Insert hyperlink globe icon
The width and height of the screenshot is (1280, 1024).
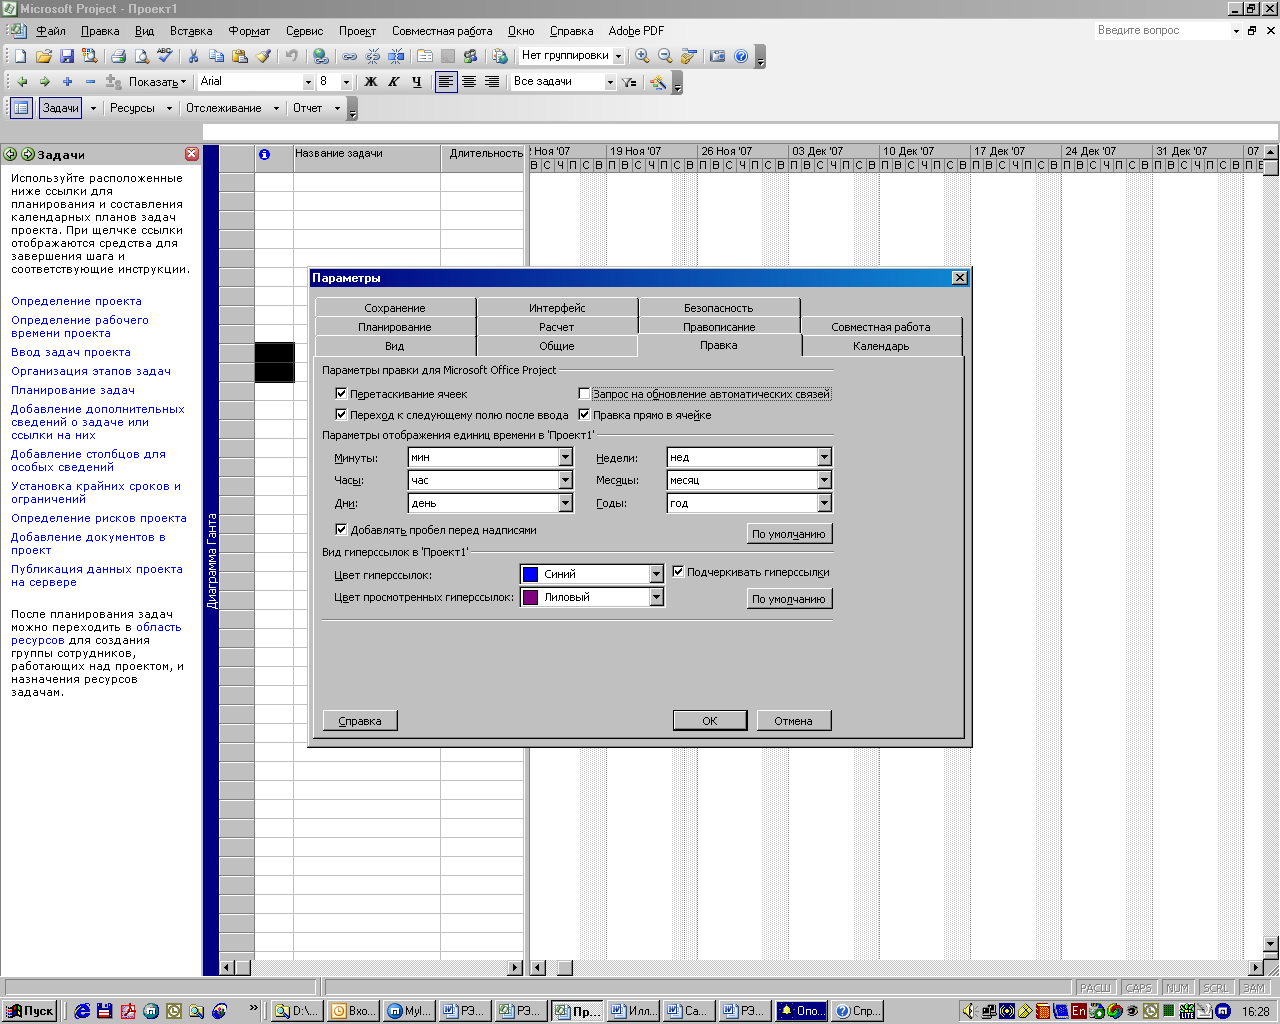pos(320,56)
